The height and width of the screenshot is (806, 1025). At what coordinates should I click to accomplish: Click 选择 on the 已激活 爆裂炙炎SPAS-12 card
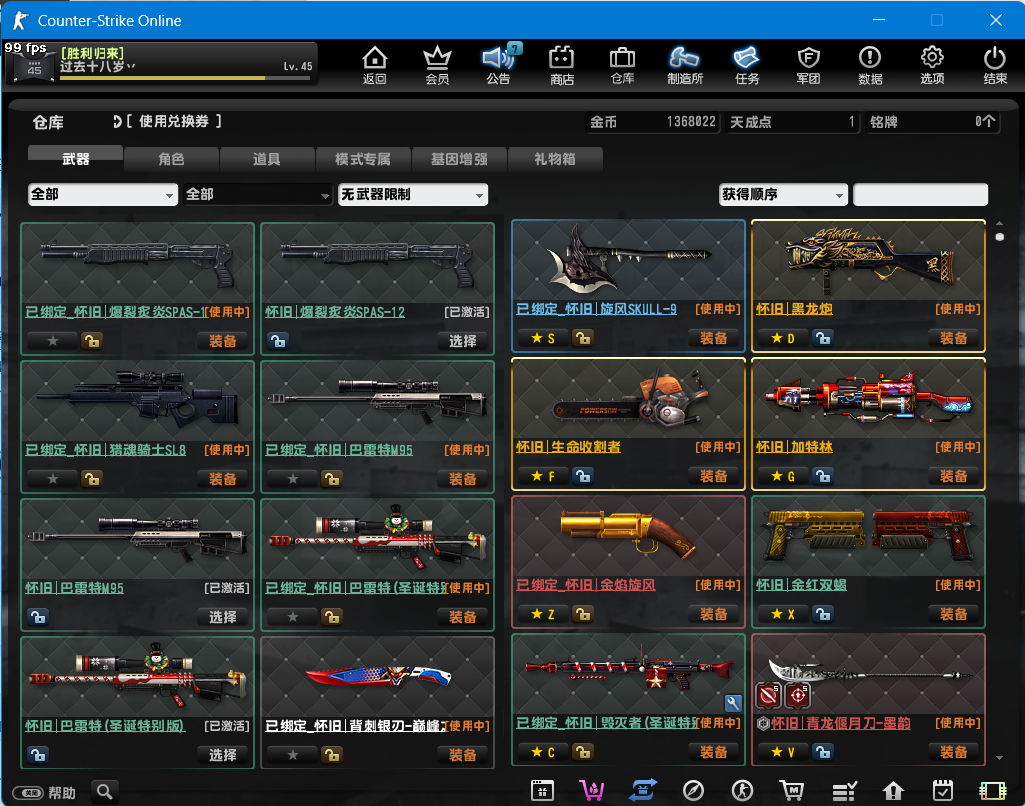pos(463,341)
